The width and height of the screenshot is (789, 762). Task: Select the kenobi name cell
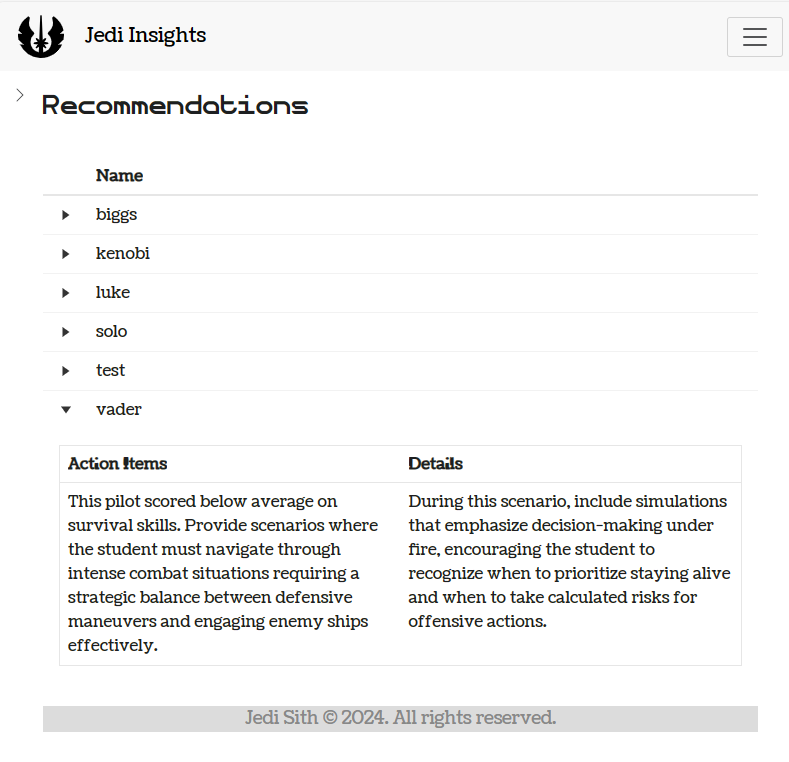(x=123, y=254)
